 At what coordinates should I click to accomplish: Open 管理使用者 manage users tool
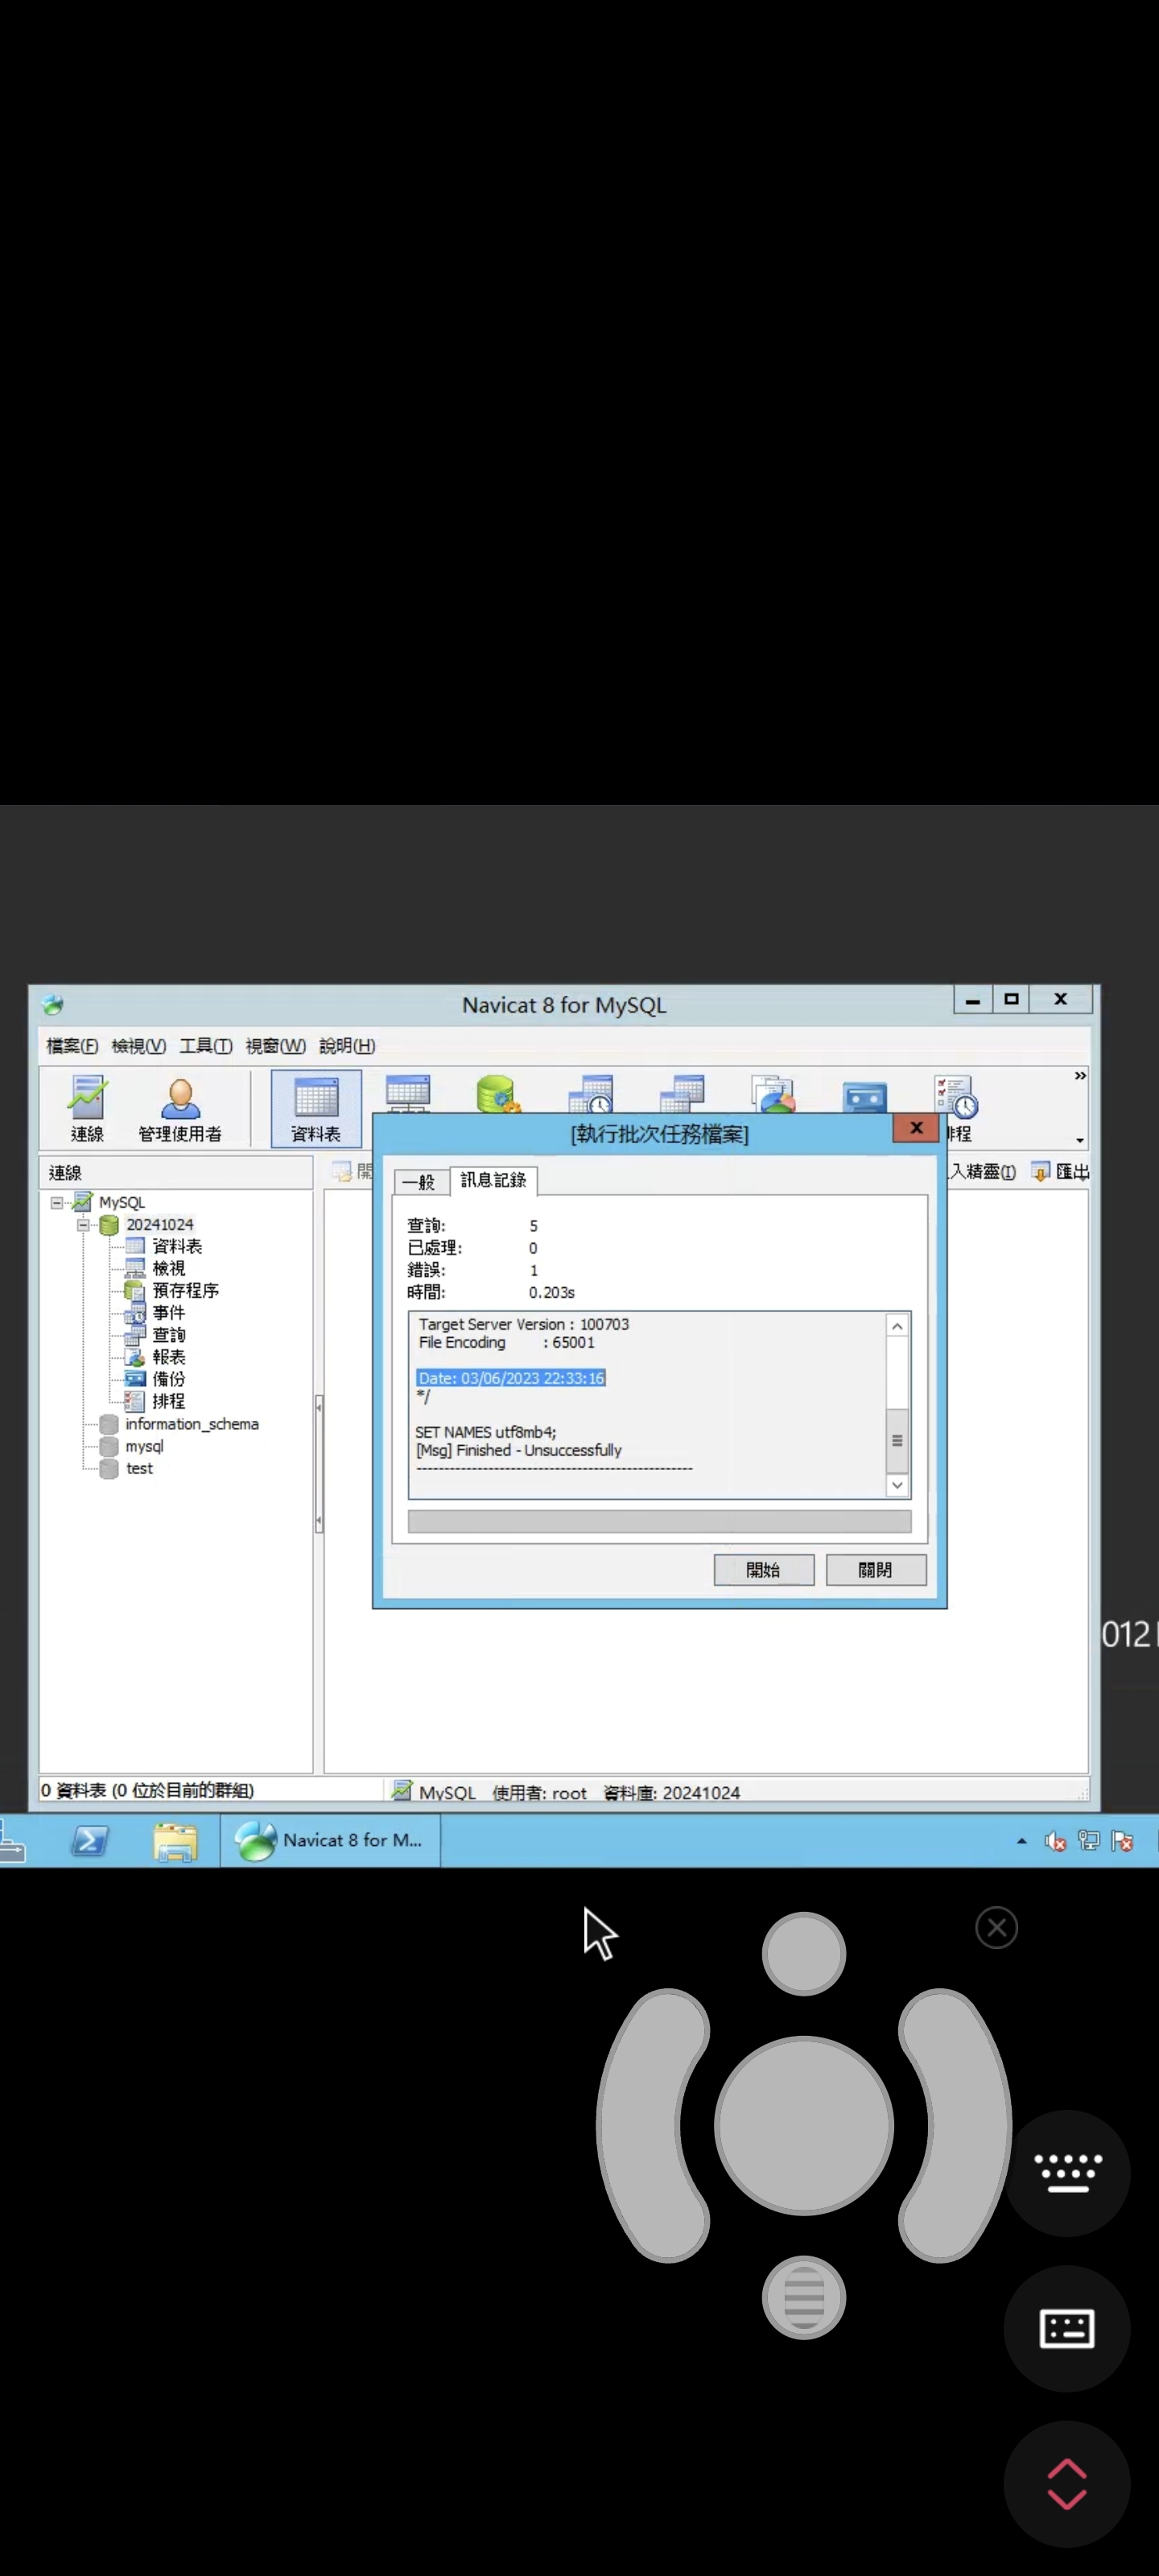coord(180,1108)
